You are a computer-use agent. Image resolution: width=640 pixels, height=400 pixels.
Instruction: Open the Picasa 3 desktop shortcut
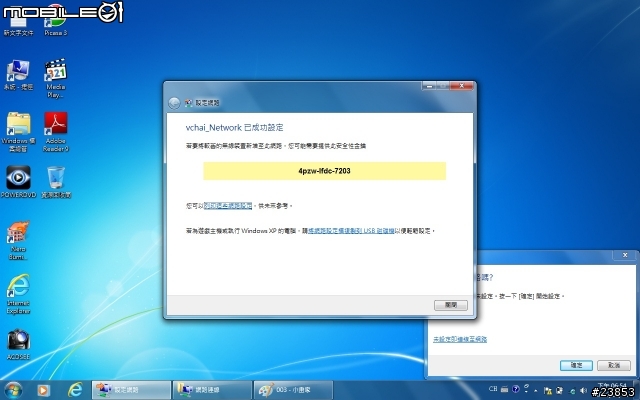56,22
